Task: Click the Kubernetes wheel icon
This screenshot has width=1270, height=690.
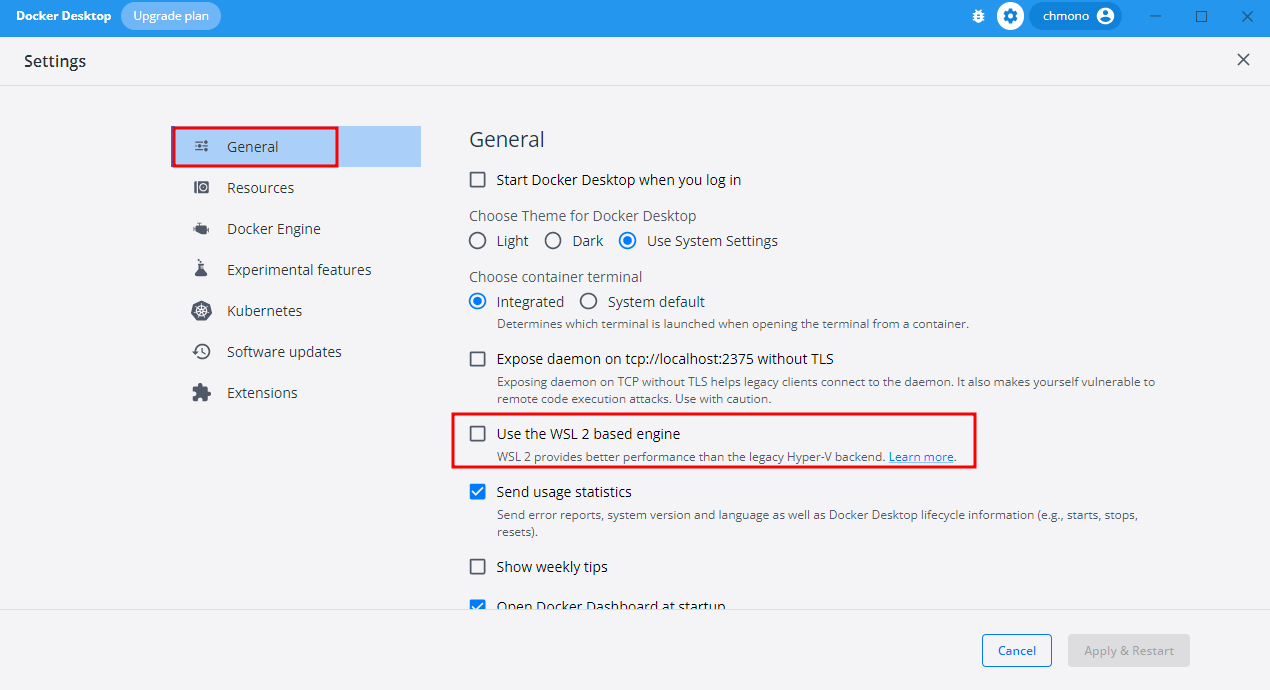Action: 202,311
